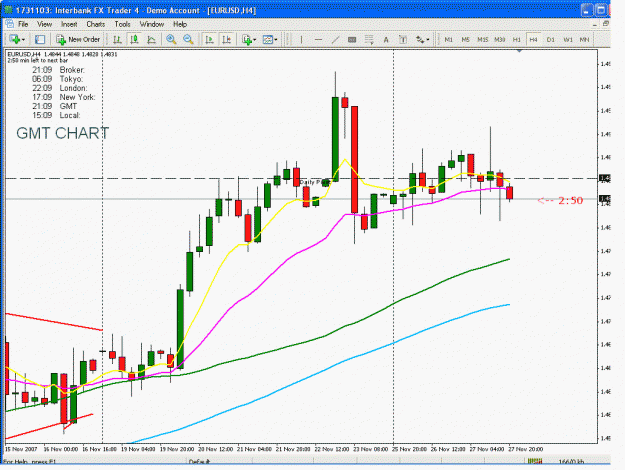Viewport: 625px width, 470px height.
Task: Zoom out on the chart
Action: (x=188, y=39)
